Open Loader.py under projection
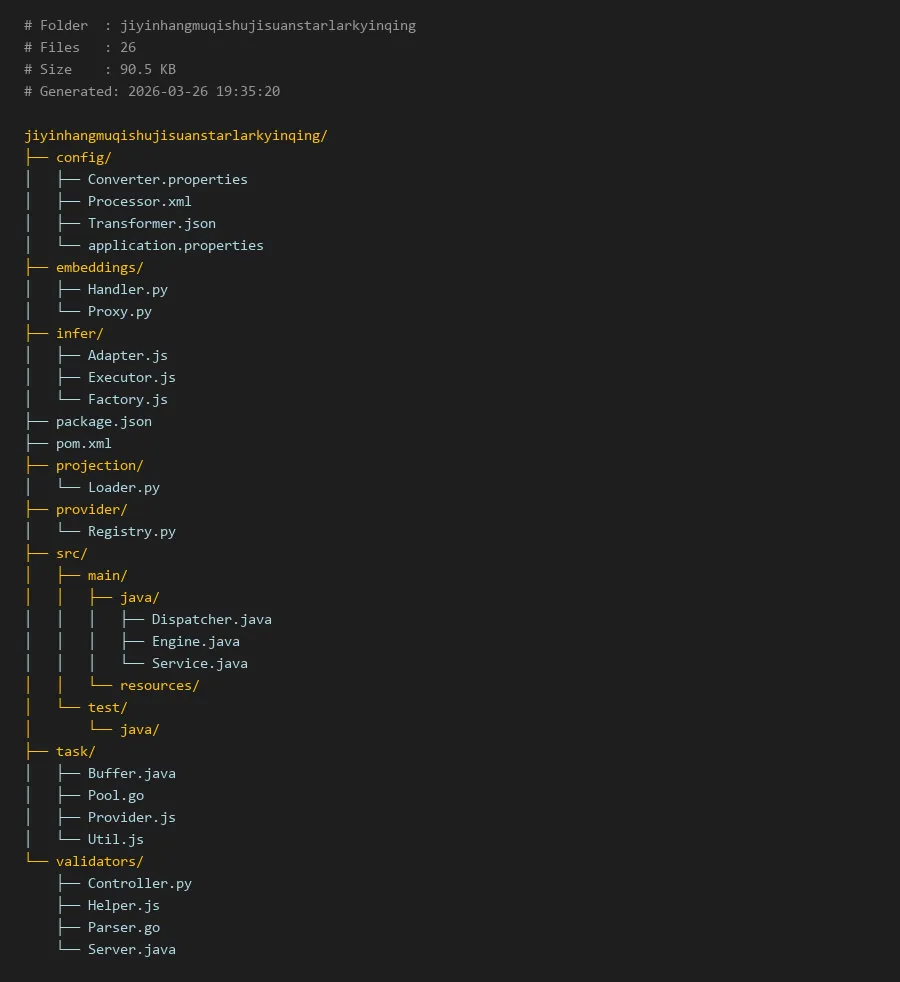900x982 pixels. pyautogui.click(x=123, y=487)
